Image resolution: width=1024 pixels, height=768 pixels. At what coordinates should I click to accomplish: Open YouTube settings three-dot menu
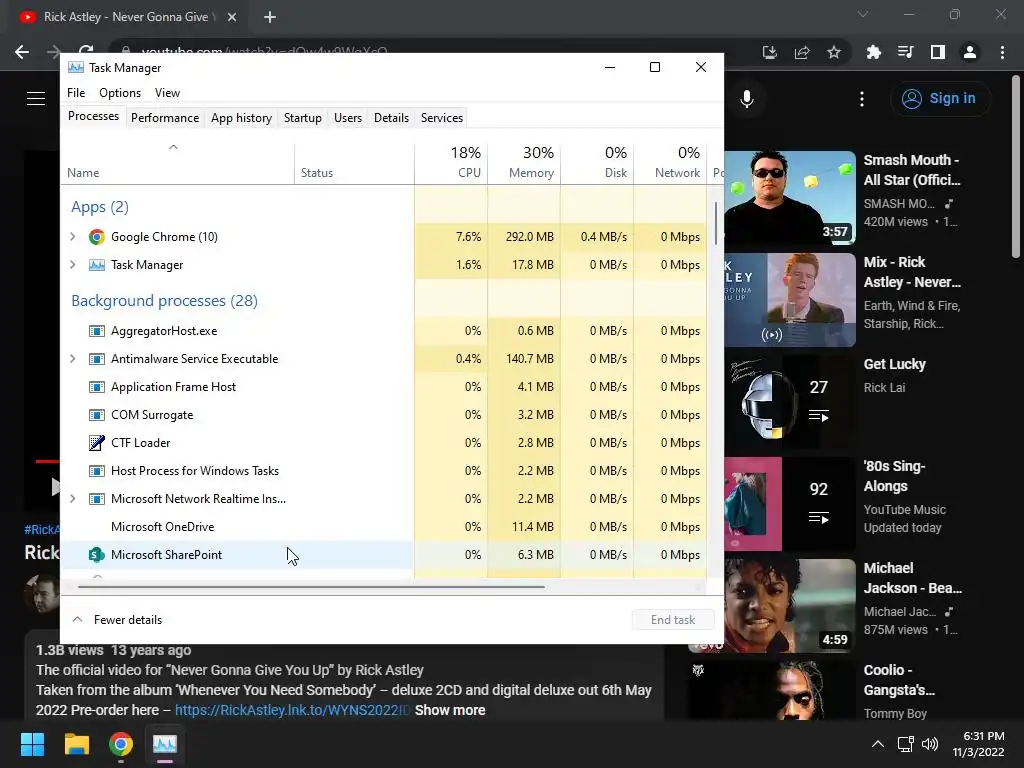tap(862, 99)
